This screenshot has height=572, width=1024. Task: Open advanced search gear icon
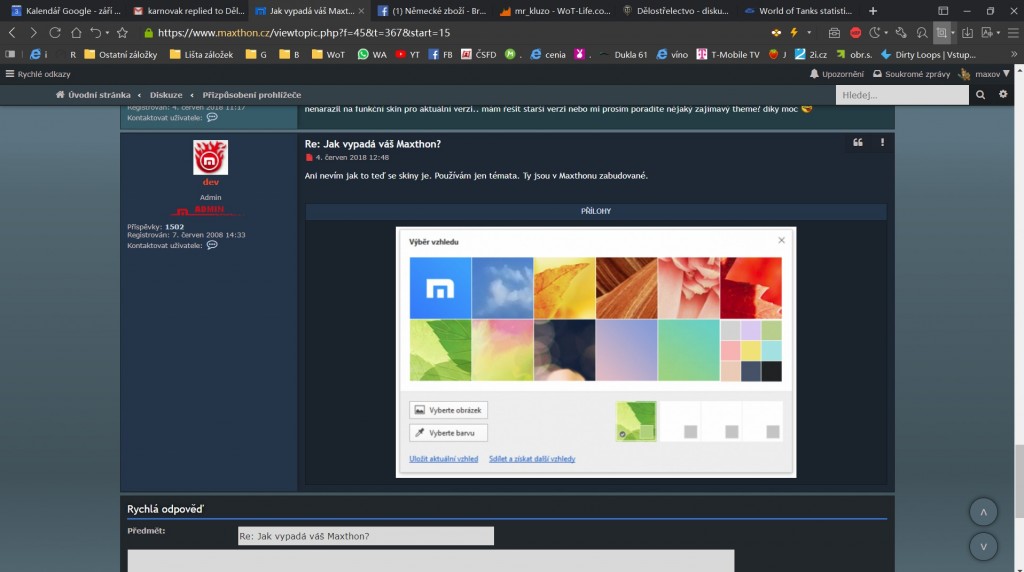[x=1003, y=95]
